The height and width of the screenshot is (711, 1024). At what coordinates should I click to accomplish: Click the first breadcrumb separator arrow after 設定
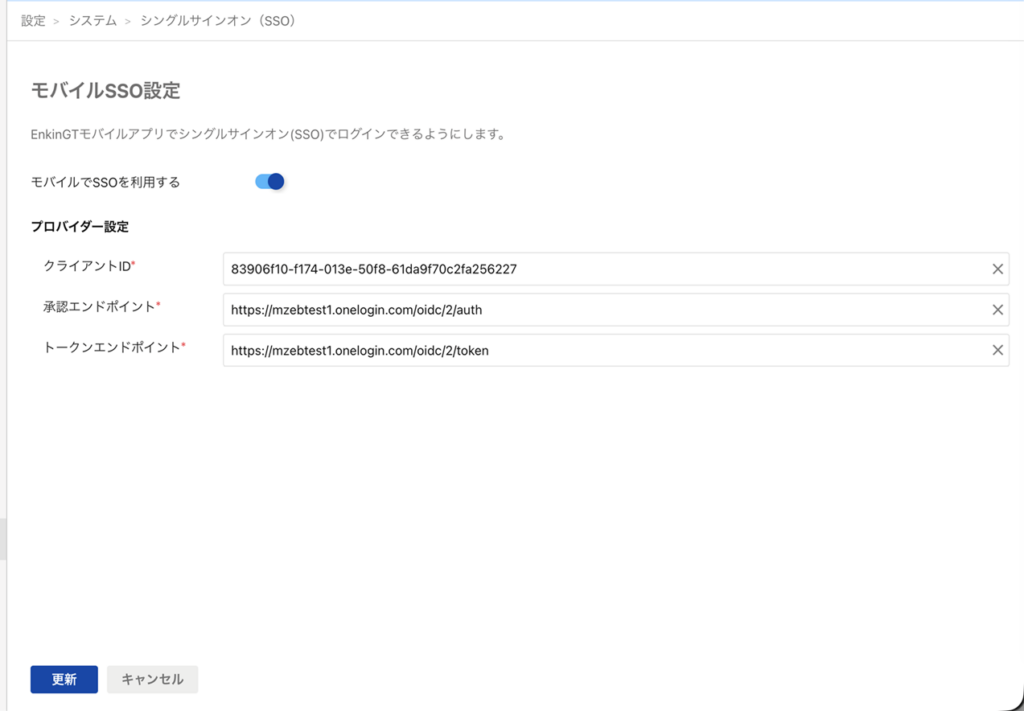[x=57, y=20]
